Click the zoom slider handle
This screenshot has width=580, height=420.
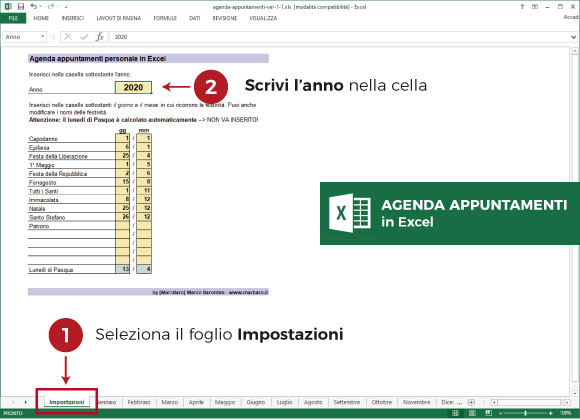coord(525,413)
